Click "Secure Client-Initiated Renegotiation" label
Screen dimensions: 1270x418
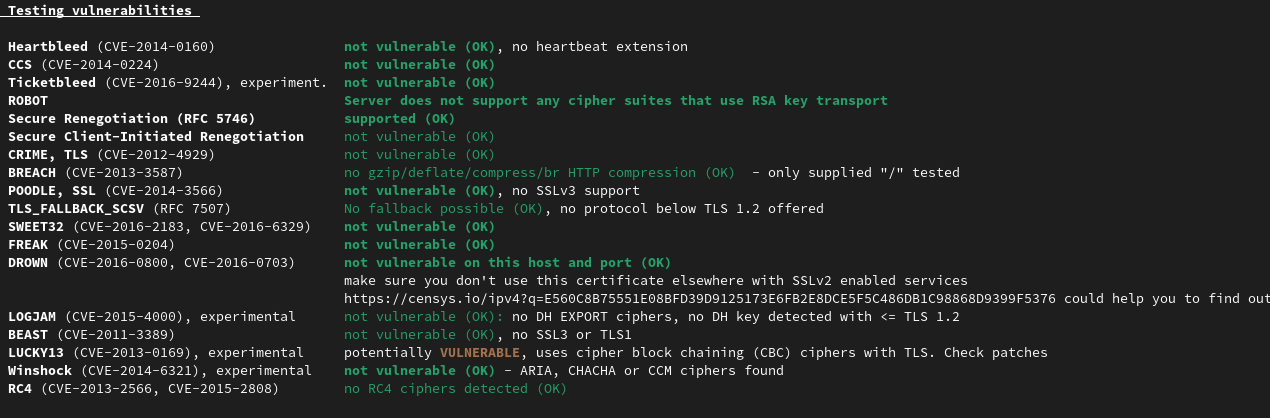point(155,137)
